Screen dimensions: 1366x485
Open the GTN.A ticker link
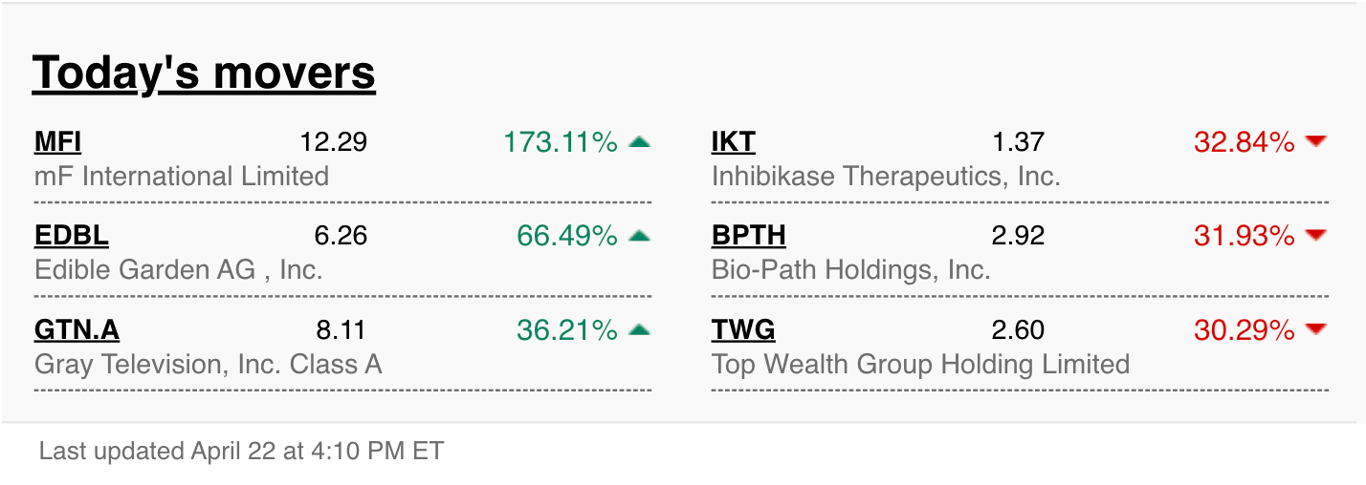click(77, 330)
